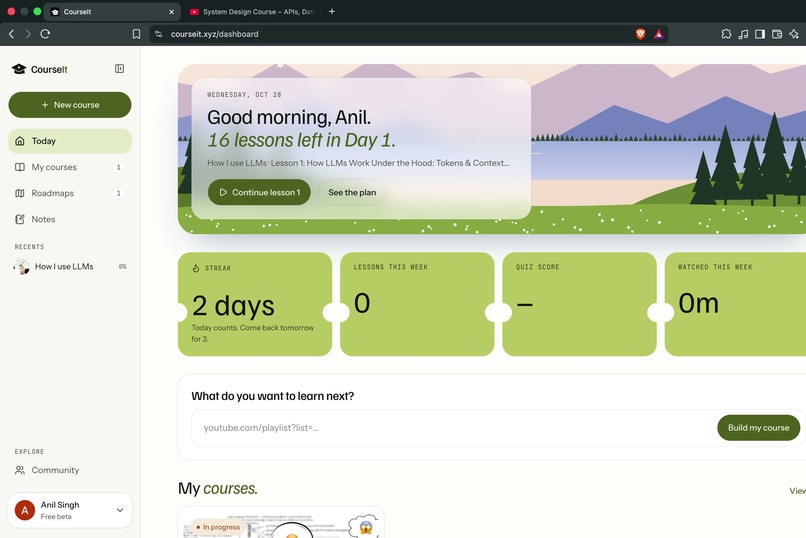The height and width of the screenshot is (538, 806).
Task: Click the In progress badge on the course card
Action: [x=218, y=527]
